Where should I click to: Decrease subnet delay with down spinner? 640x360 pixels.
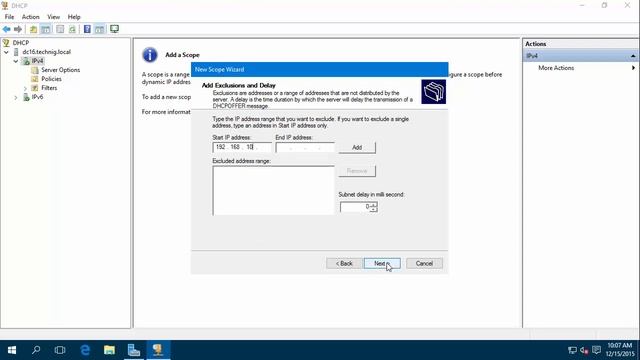click(x=373, y=209)
